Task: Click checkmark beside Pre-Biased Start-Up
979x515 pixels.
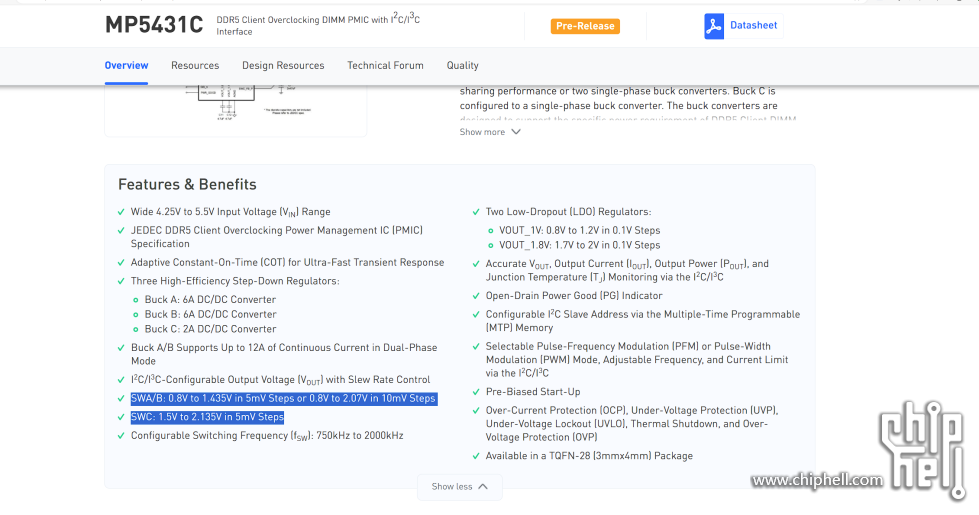Action: [476, 393]
